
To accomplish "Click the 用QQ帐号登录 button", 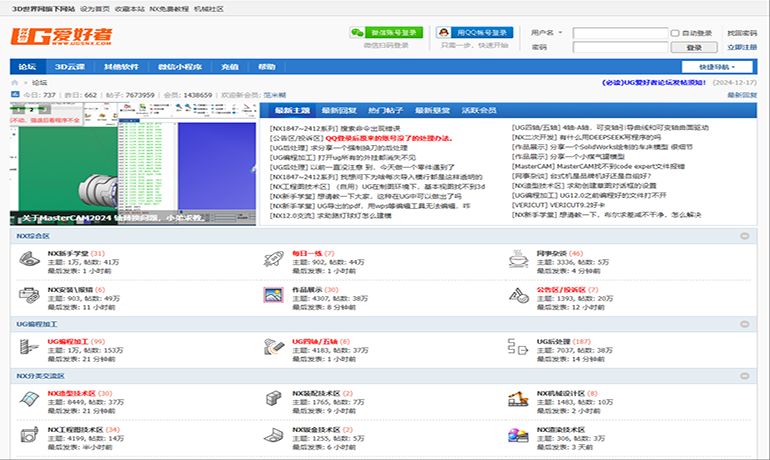I will [x=475, y=32].
